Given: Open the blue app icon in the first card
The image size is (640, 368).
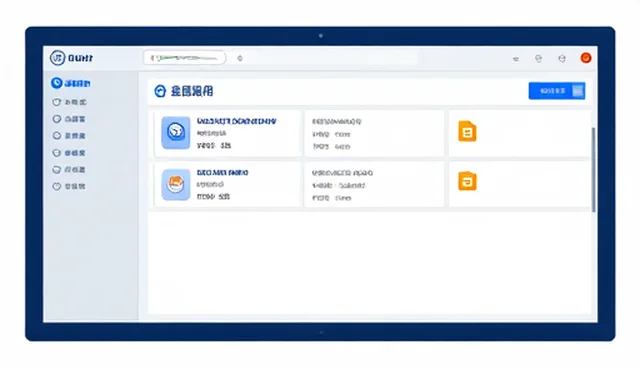Looking at the screenshot, I should (176, 133).
